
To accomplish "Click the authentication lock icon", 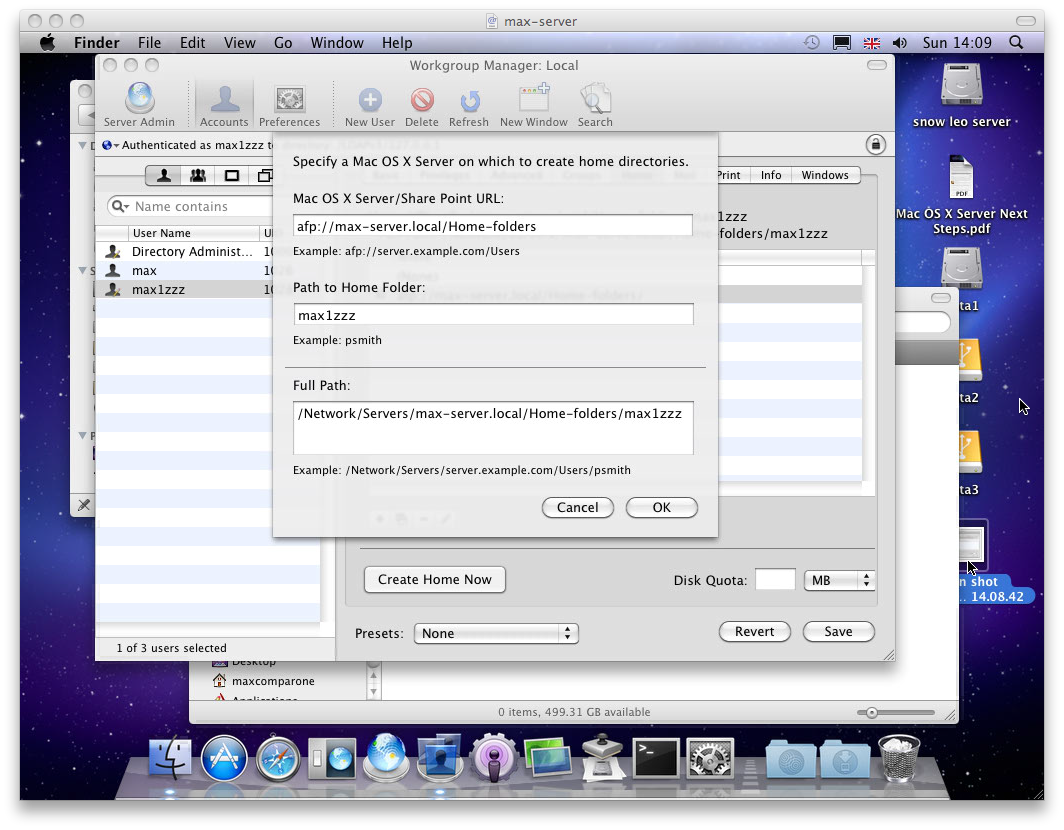I will coord(875,145).
